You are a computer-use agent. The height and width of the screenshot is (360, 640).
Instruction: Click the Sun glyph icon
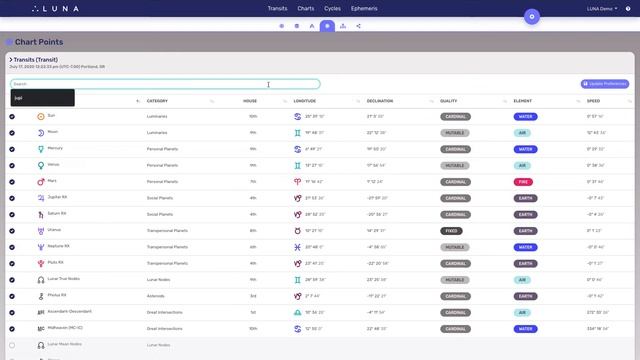[x=41, y=117]
